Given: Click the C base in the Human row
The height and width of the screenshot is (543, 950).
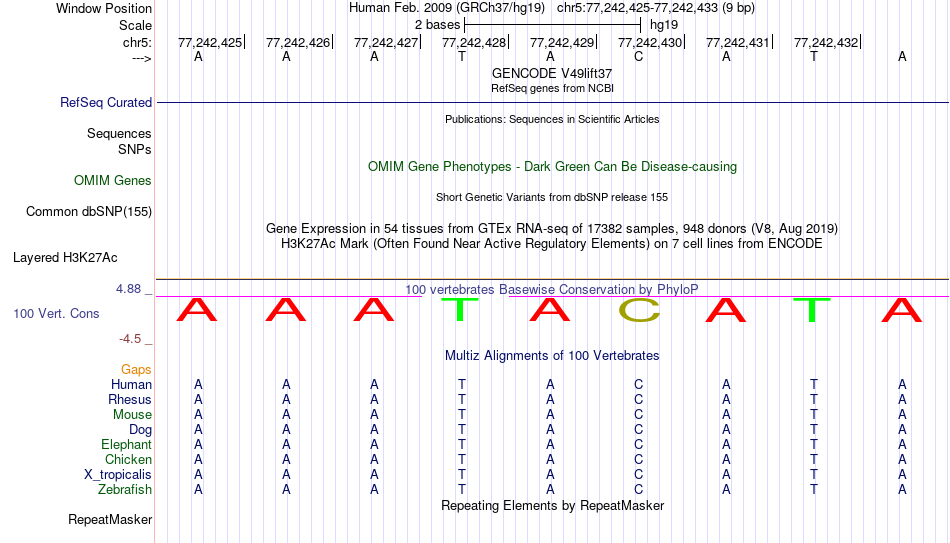Looking at the screenshot, I should pyautogui.click(x=638, y=385).
